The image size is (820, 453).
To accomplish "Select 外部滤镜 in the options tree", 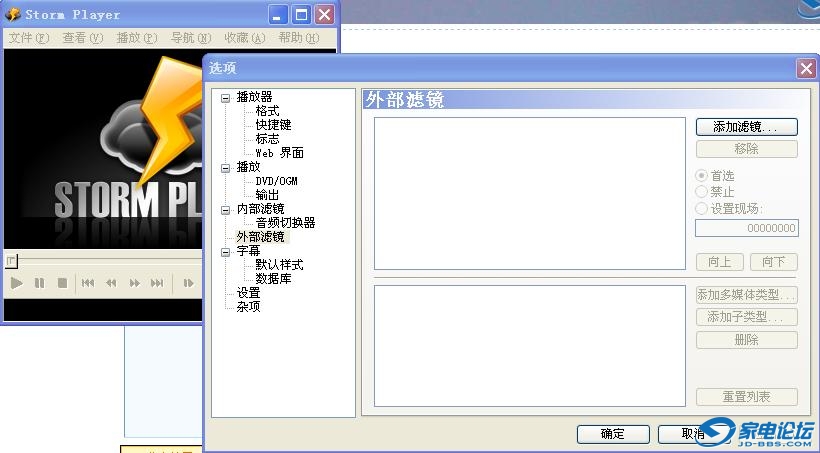I will (260, 237).
